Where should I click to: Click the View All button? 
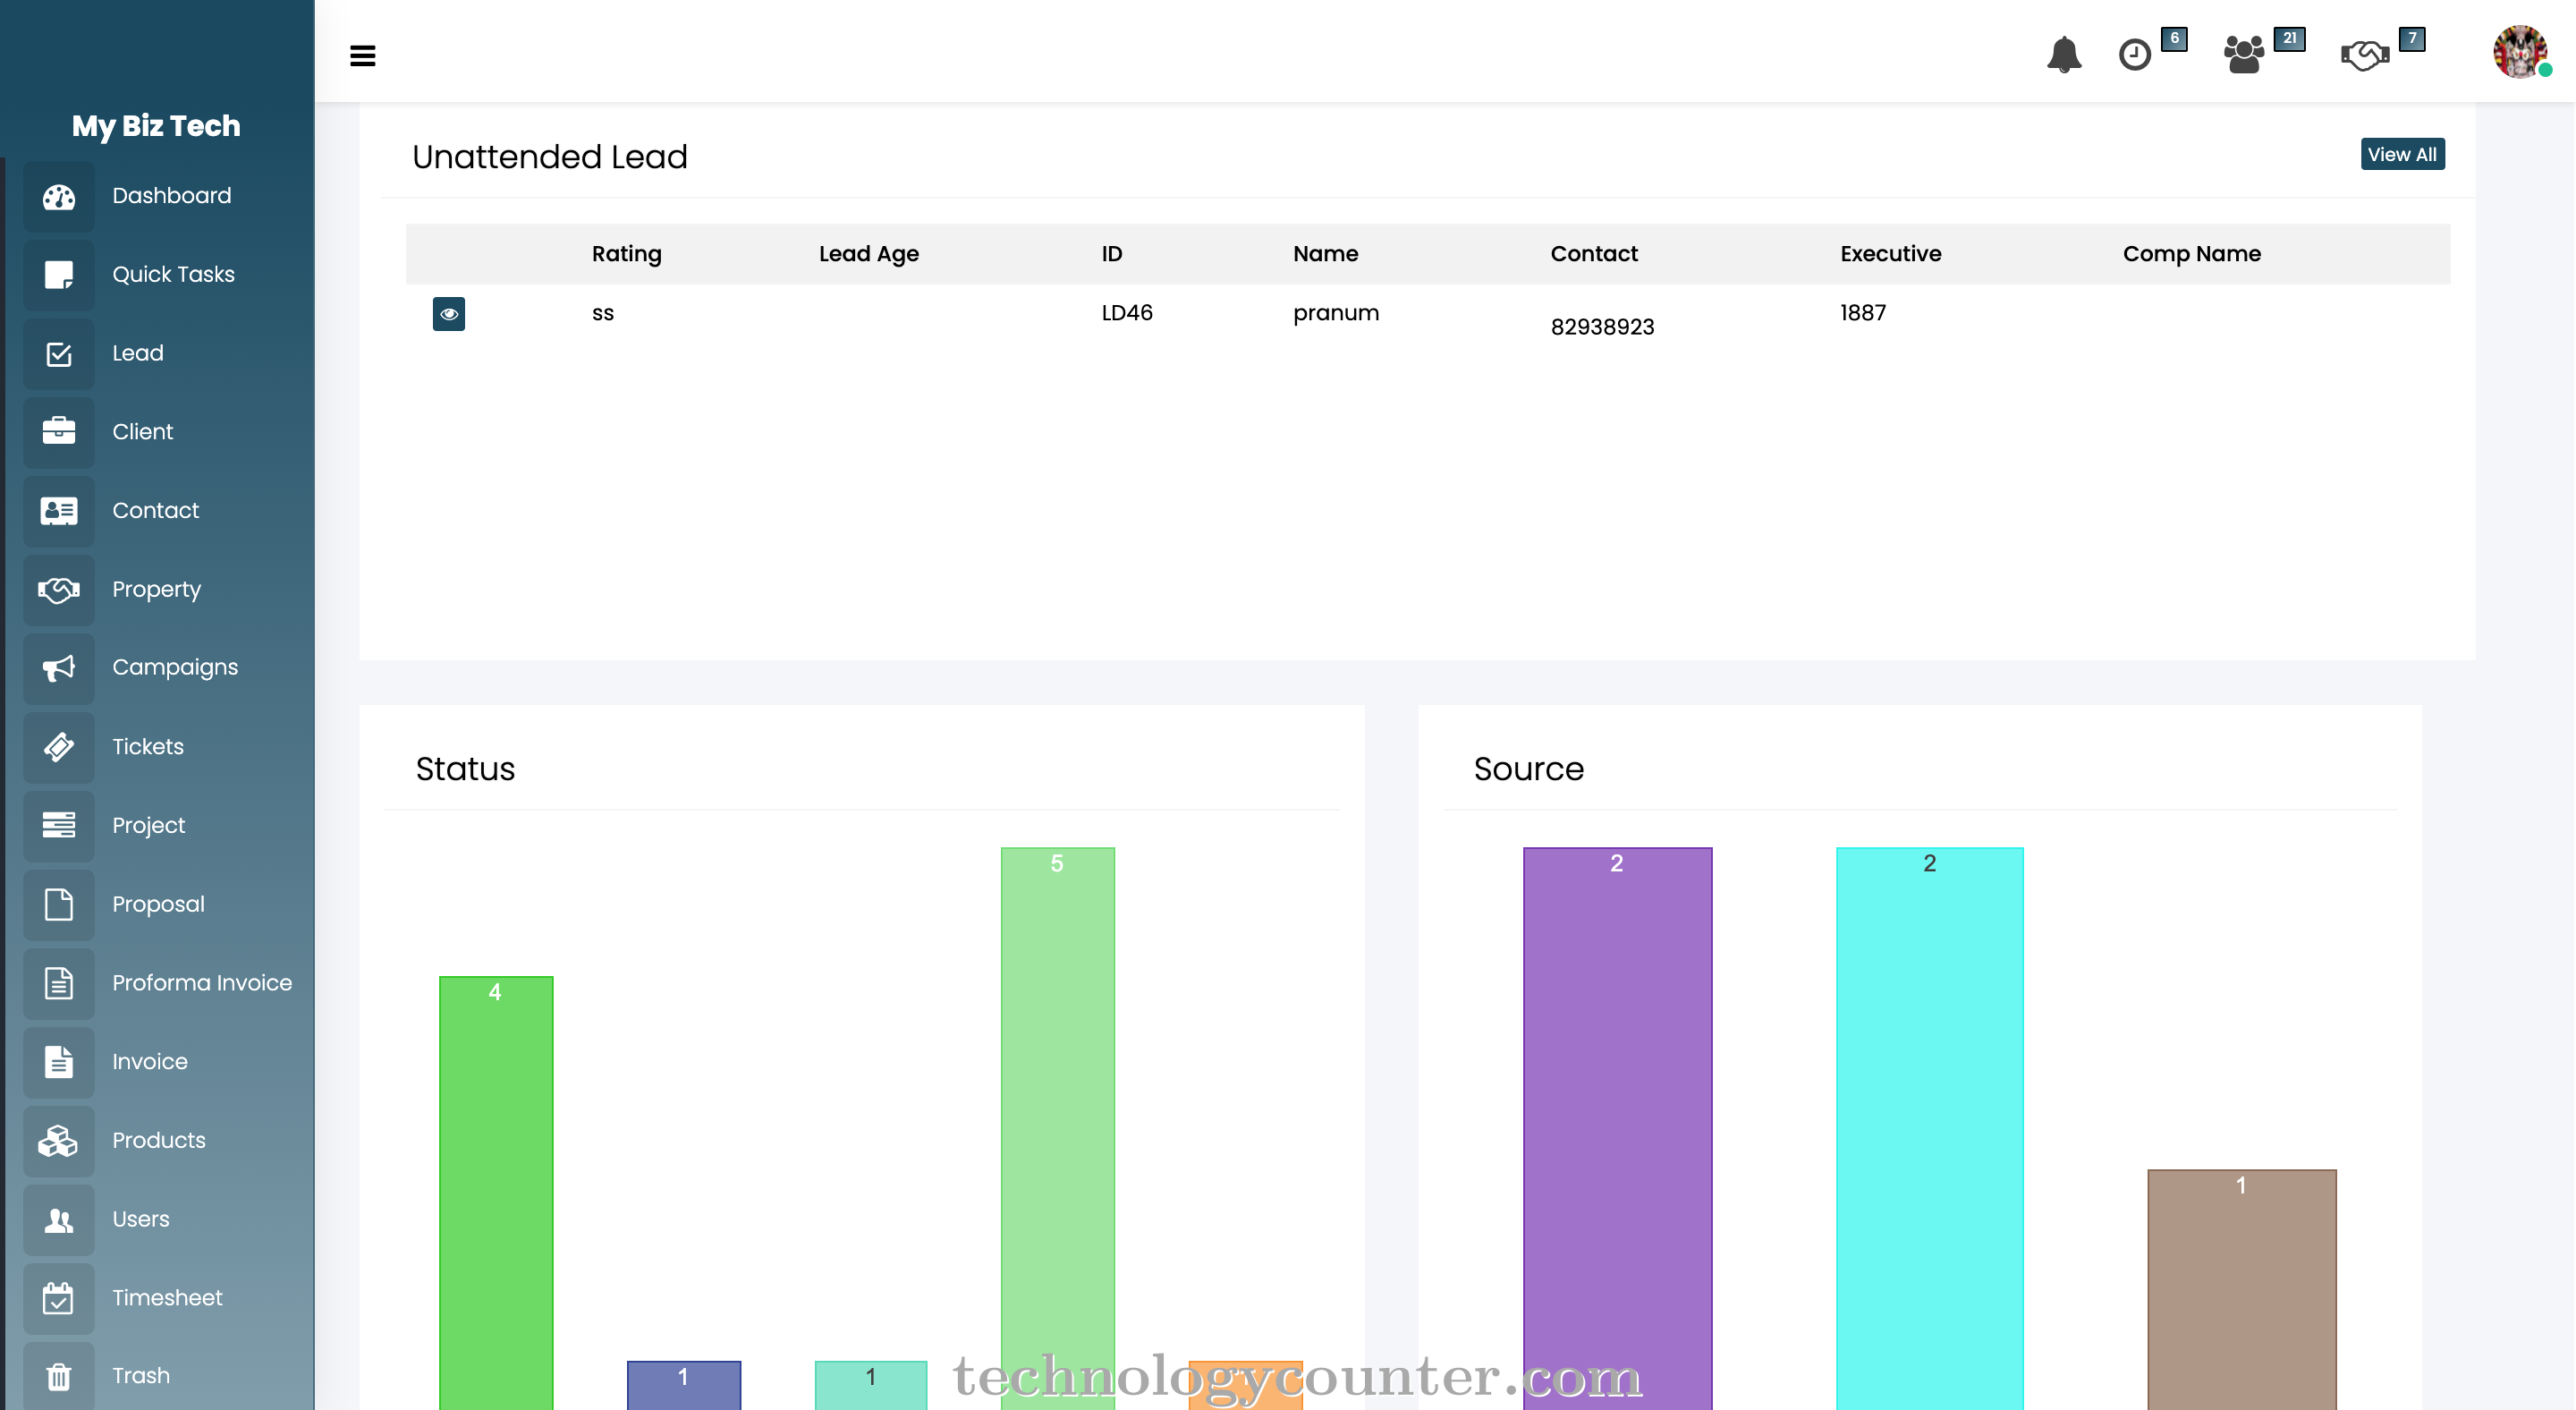click(2402, 154)
